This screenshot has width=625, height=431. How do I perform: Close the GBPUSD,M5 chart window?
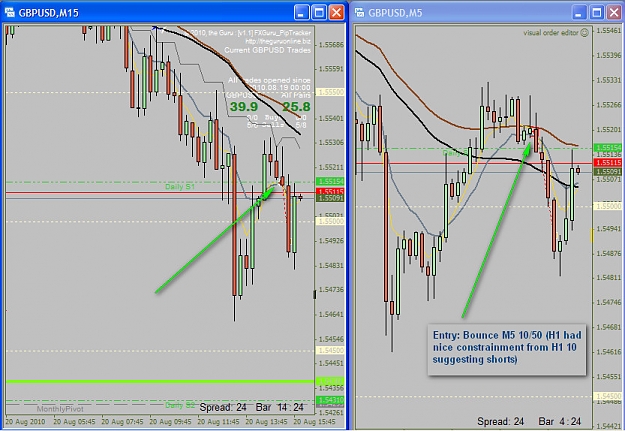click(615, 13)
